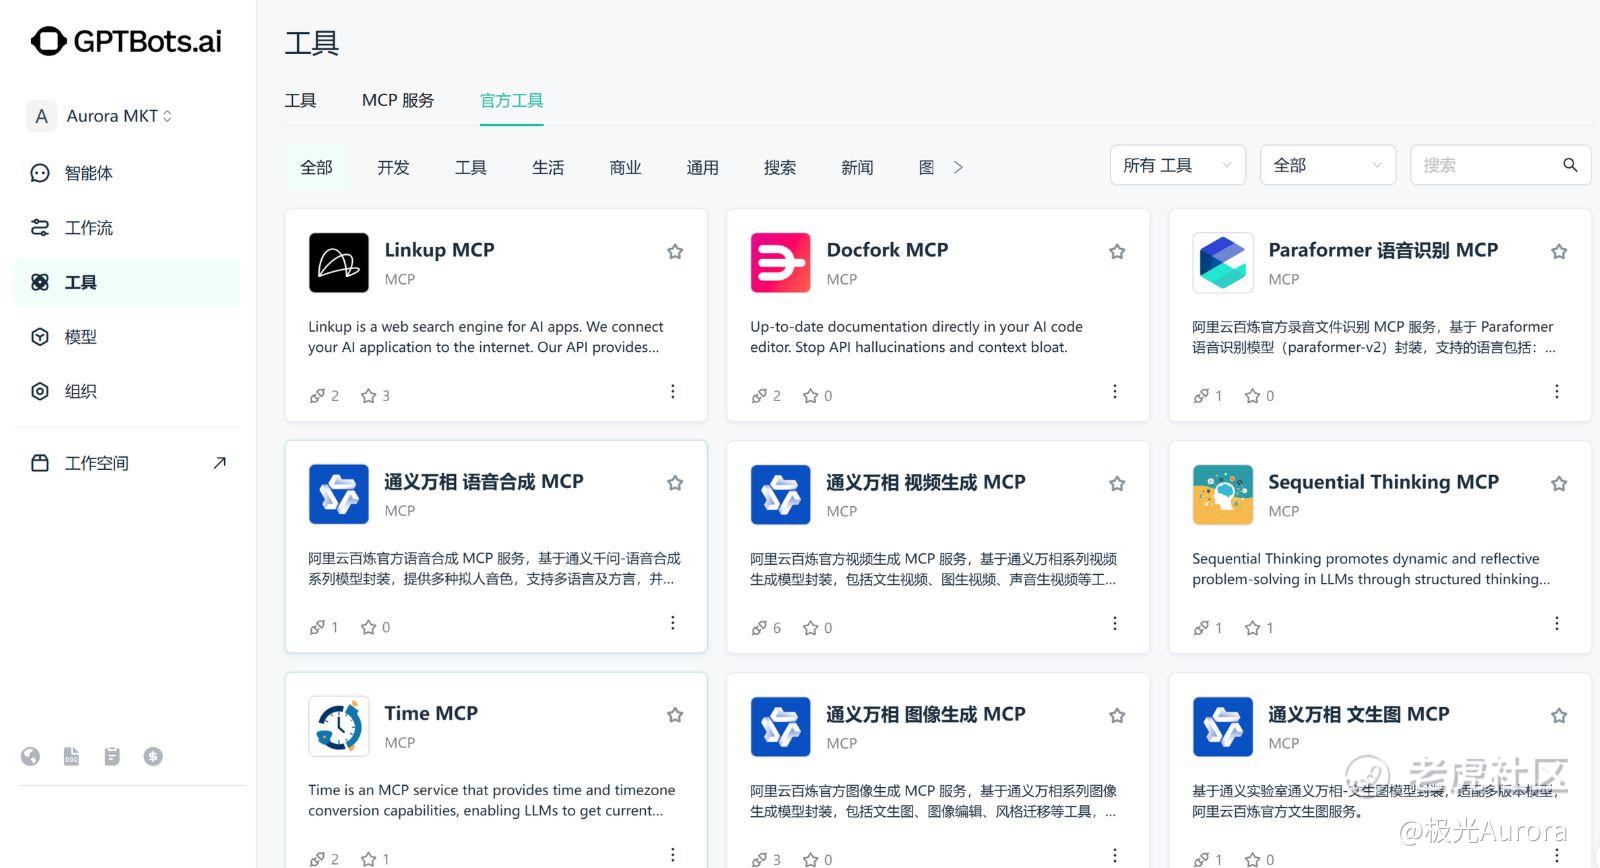Filter tools by 搜索 category
Viewport: 1600px width, 868px height.
point(780,167)
